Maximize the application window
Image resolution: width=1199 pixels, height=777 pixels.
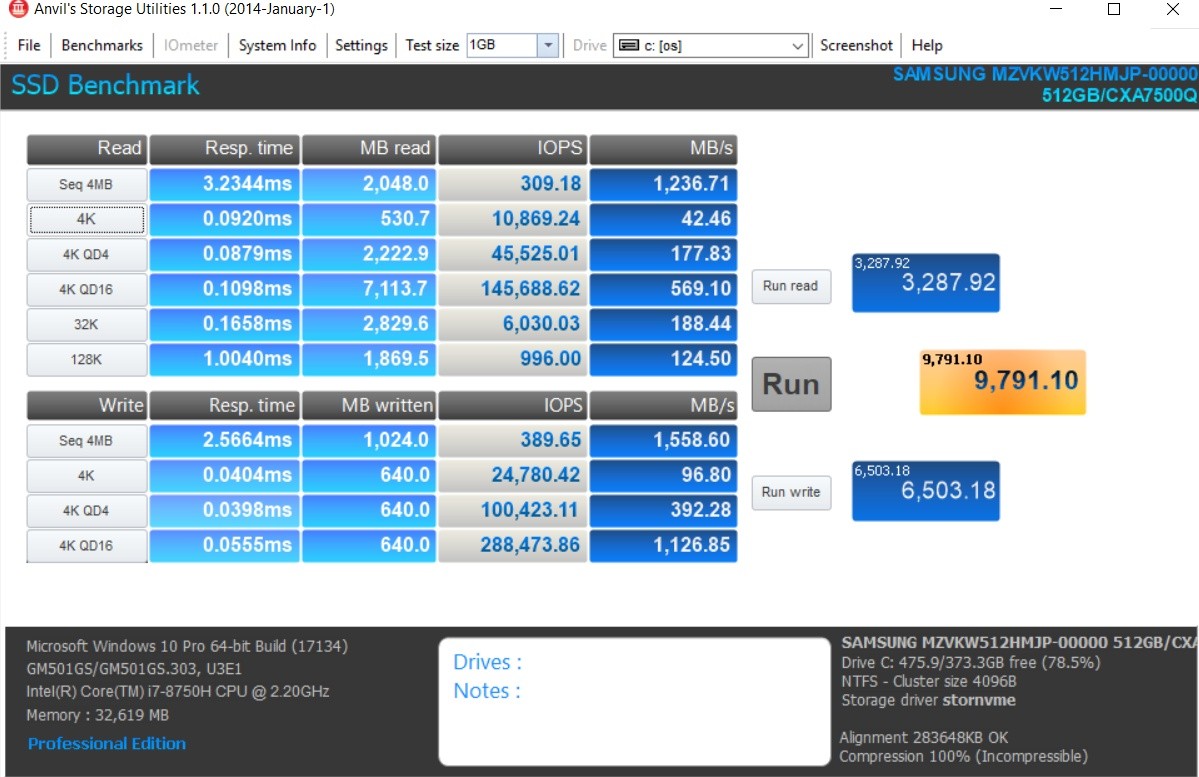pos(1114,9)
